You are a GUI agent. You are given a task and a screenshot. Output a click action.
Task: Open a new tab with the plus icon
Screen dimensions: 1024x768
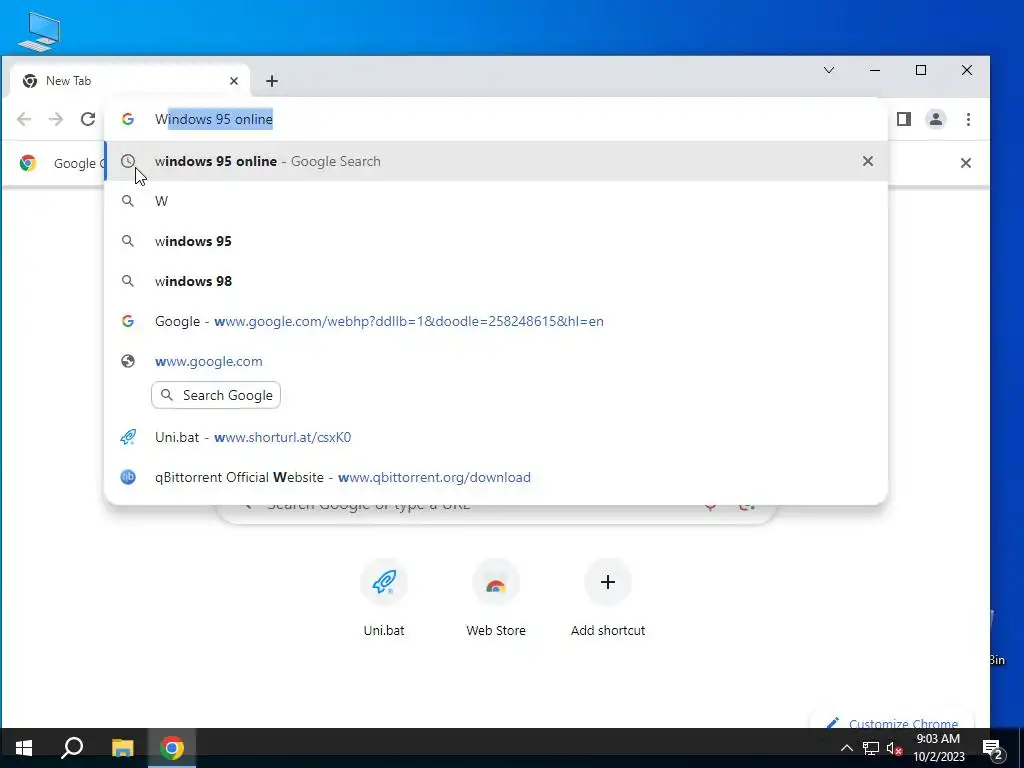coord(272,81)
